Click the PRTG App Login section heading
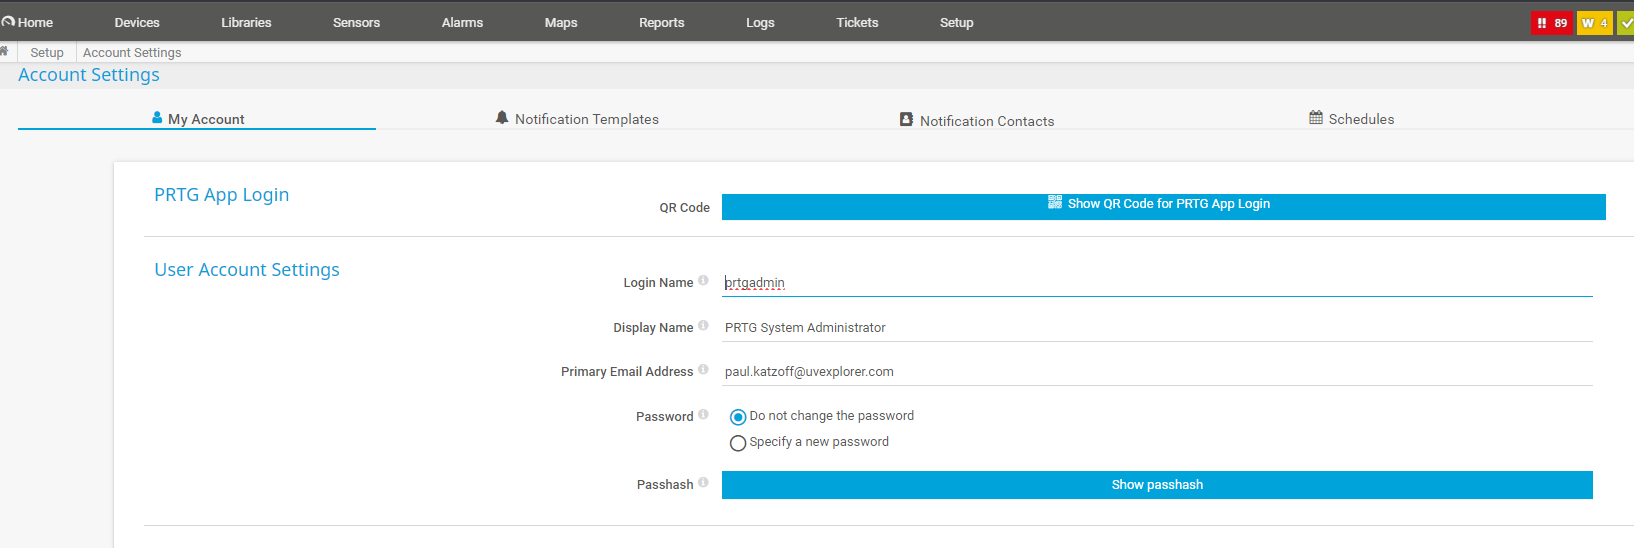Screen dimensions: 1634x548 221,195
